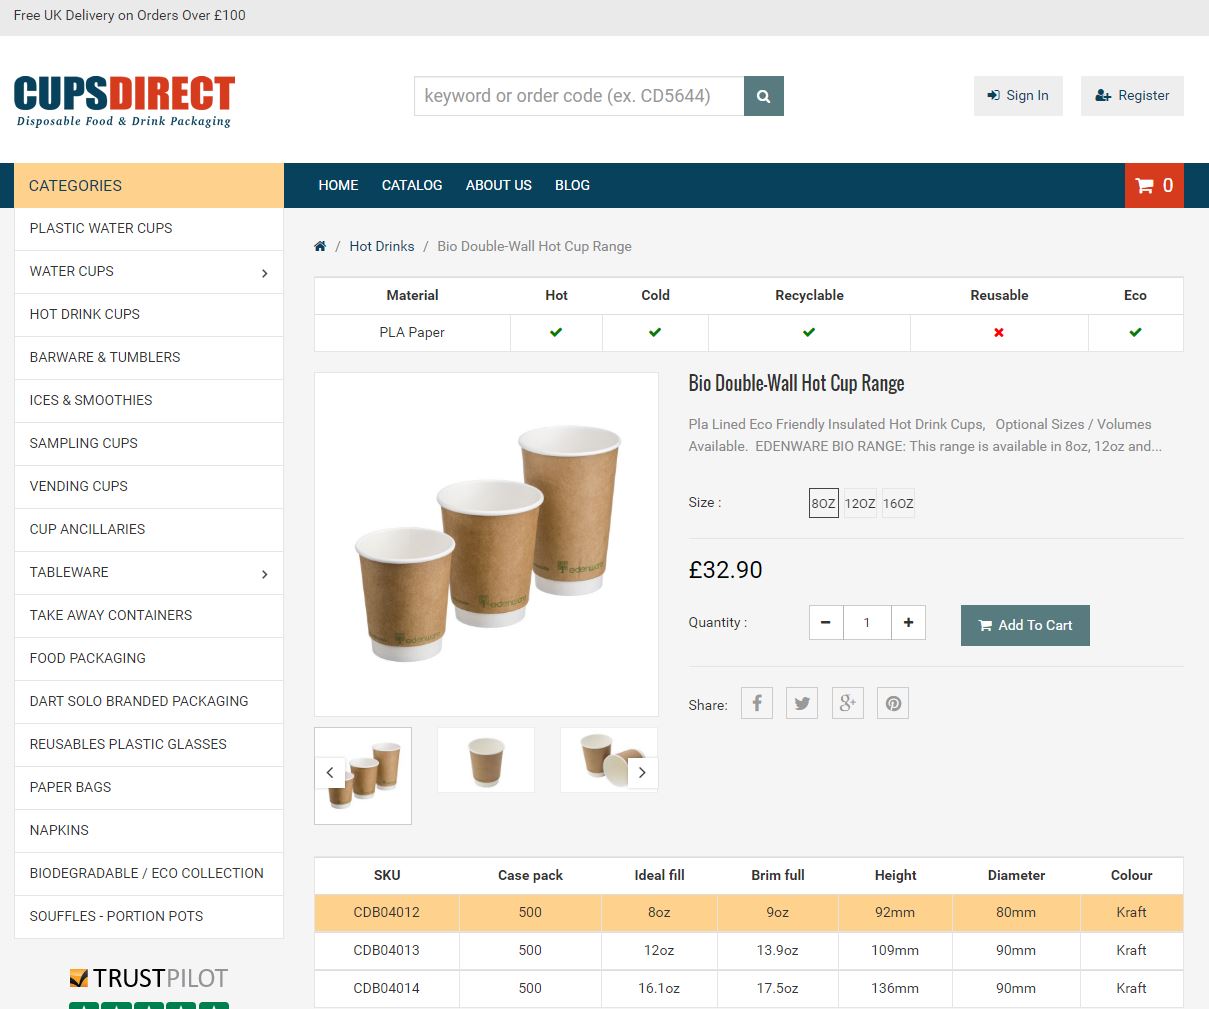1209x1009 pixels.
Task: Select the 12OZ size option
Action: pos(860,503)
